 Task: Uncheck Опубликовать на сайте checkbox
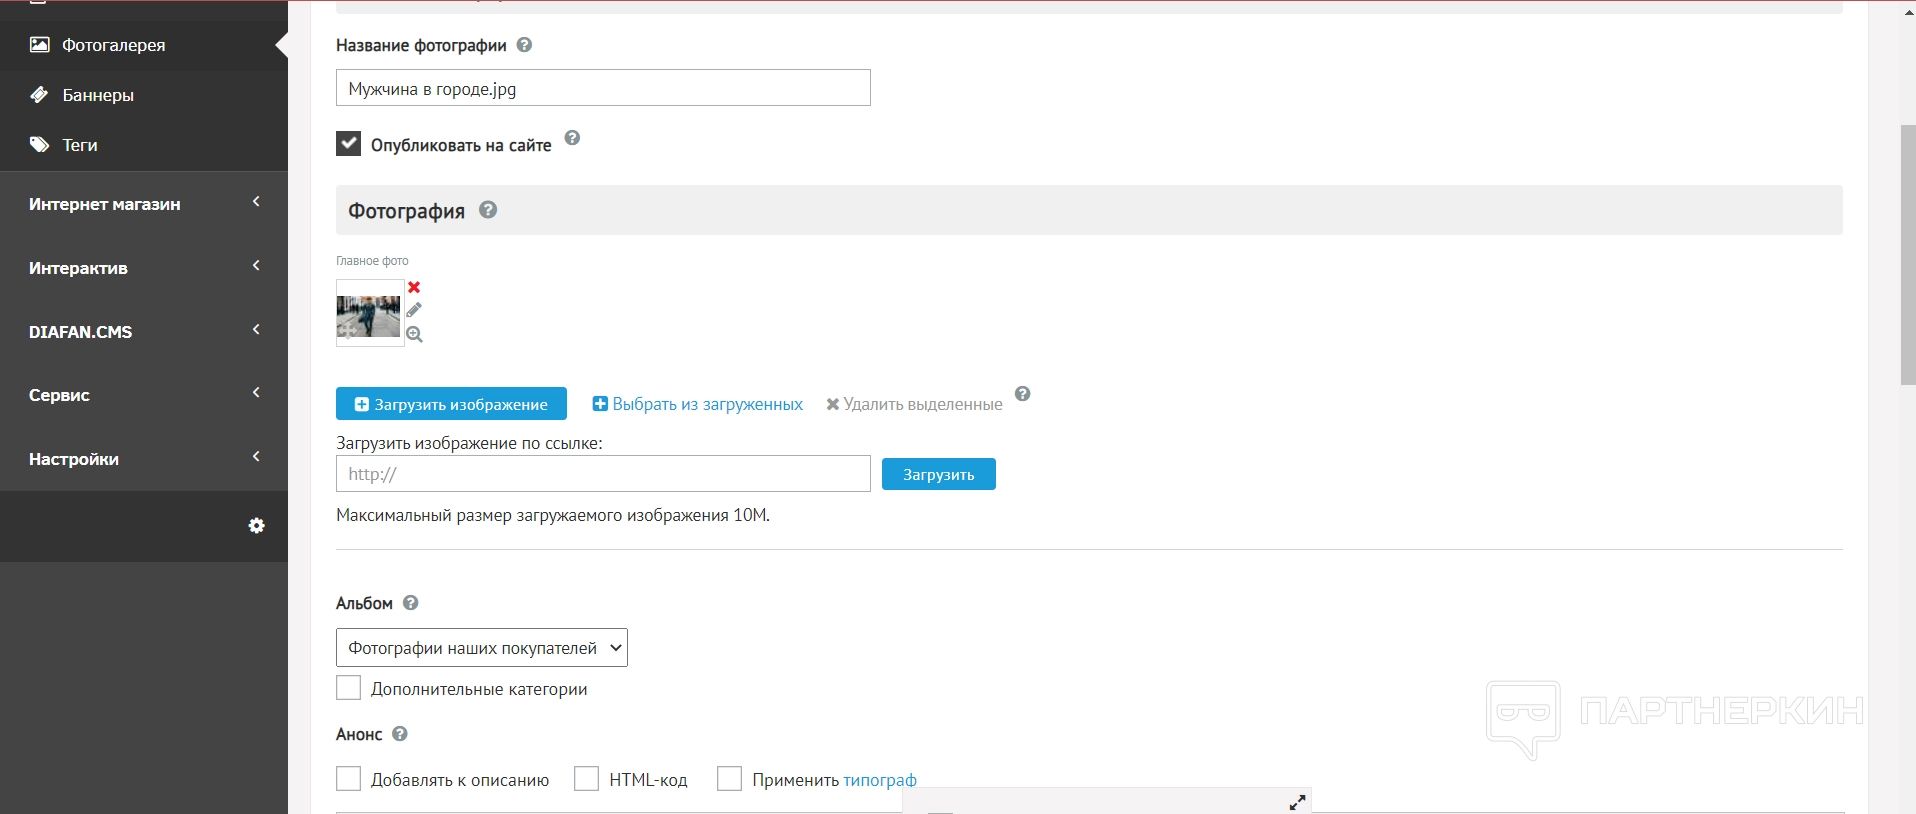348,144
